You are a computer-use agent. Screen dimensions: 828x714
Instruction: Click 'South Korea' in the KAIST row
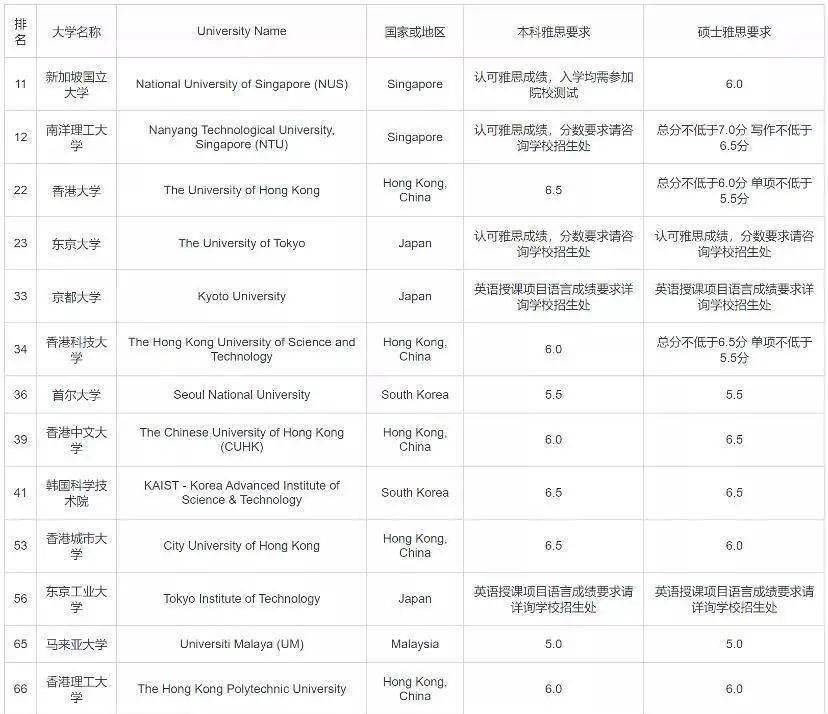pos(415,492)
